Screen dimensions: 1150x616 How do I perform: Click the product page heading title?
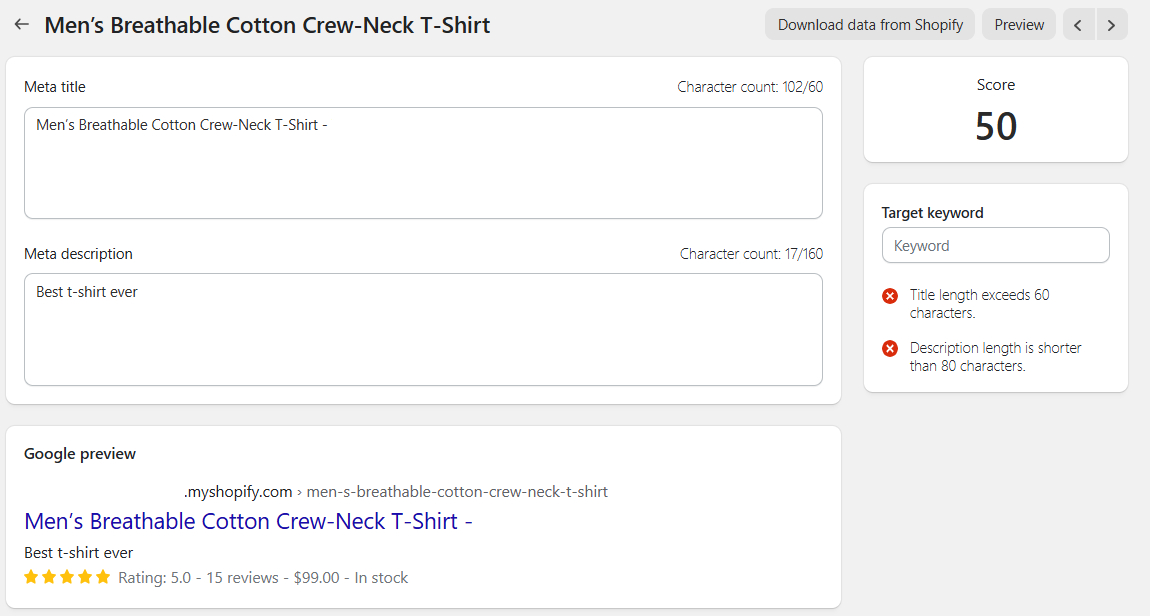[267, 25]
